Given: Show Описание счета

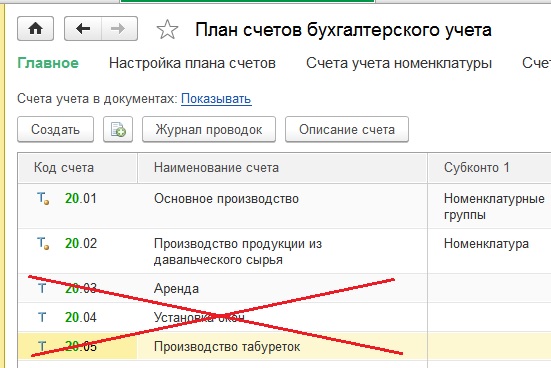Looking at the screenshot, I should tap(347, 129).
